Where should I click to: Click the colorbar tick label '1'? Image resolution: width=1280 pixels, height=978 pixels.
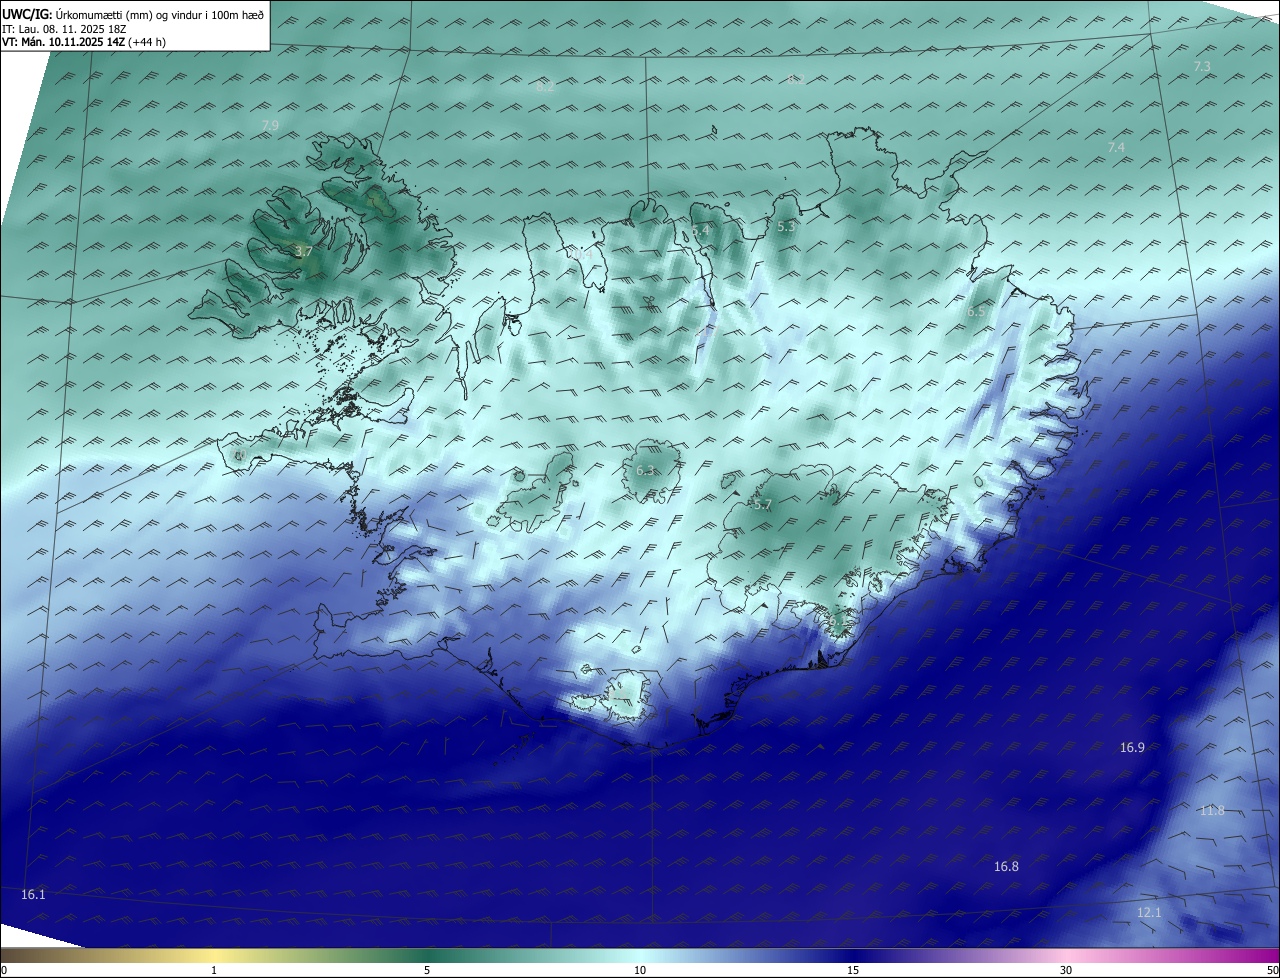pos(214,970)
